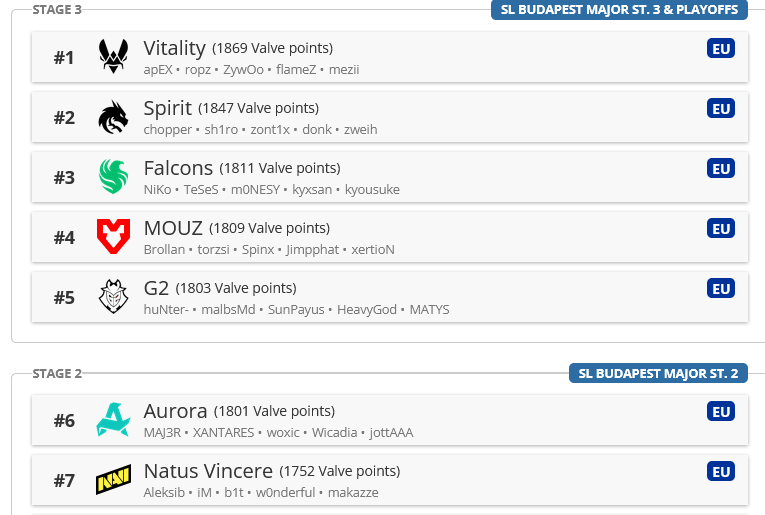Click the G2 samurai logo icon
This screenshot has height=515, width=765.
113,297
